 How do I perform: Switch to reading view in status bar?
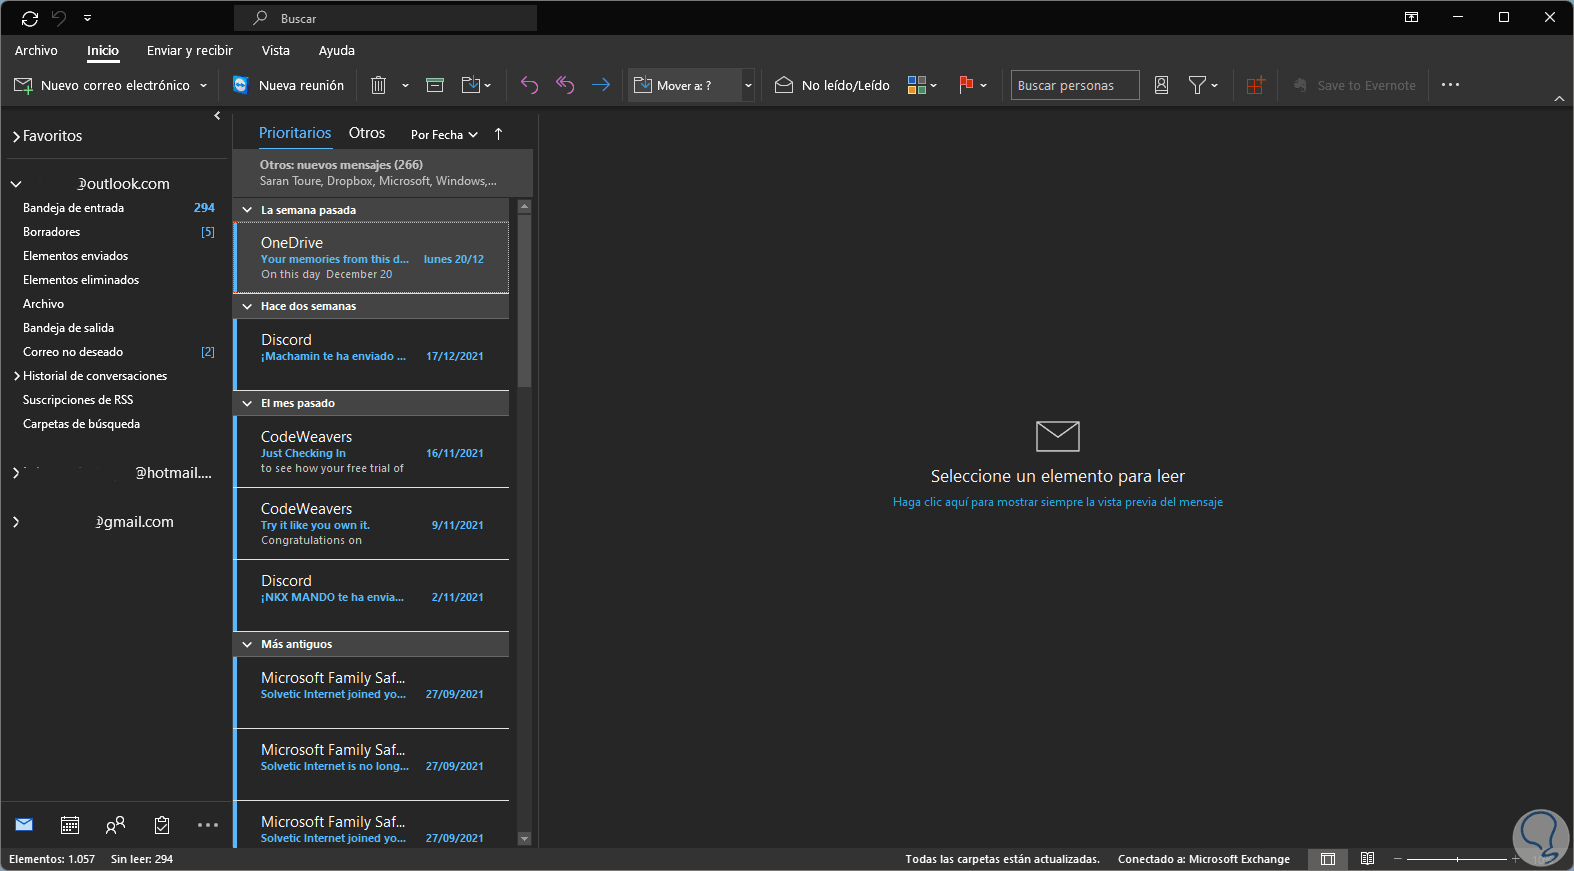pos(1367,859)
